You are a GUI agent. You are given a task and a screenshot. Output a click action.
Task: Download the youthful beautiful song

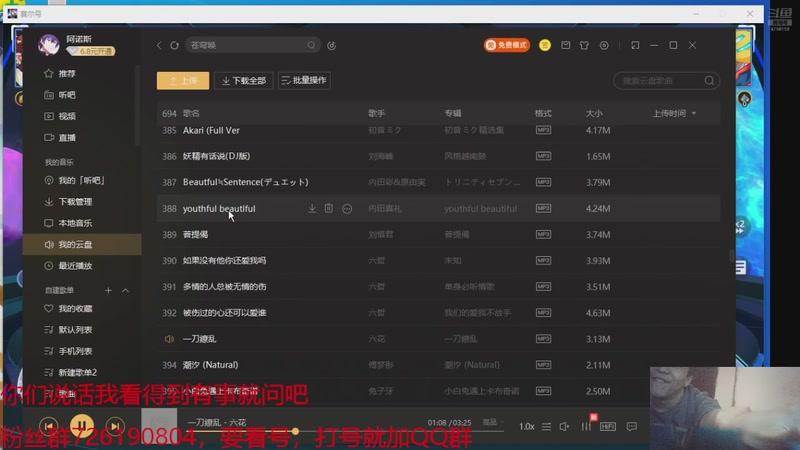click(312, 209)
